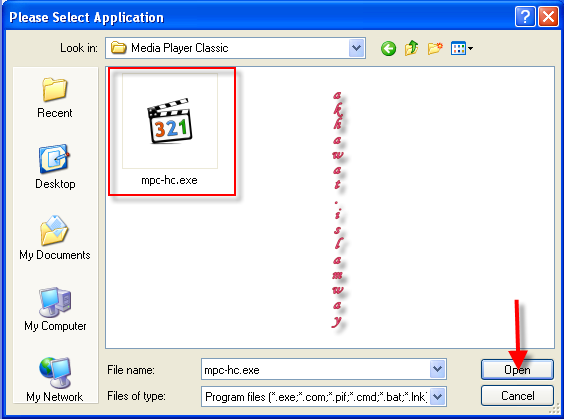Expand the Look in folder dropdown
564x419 pixels.
coord(356,48)
